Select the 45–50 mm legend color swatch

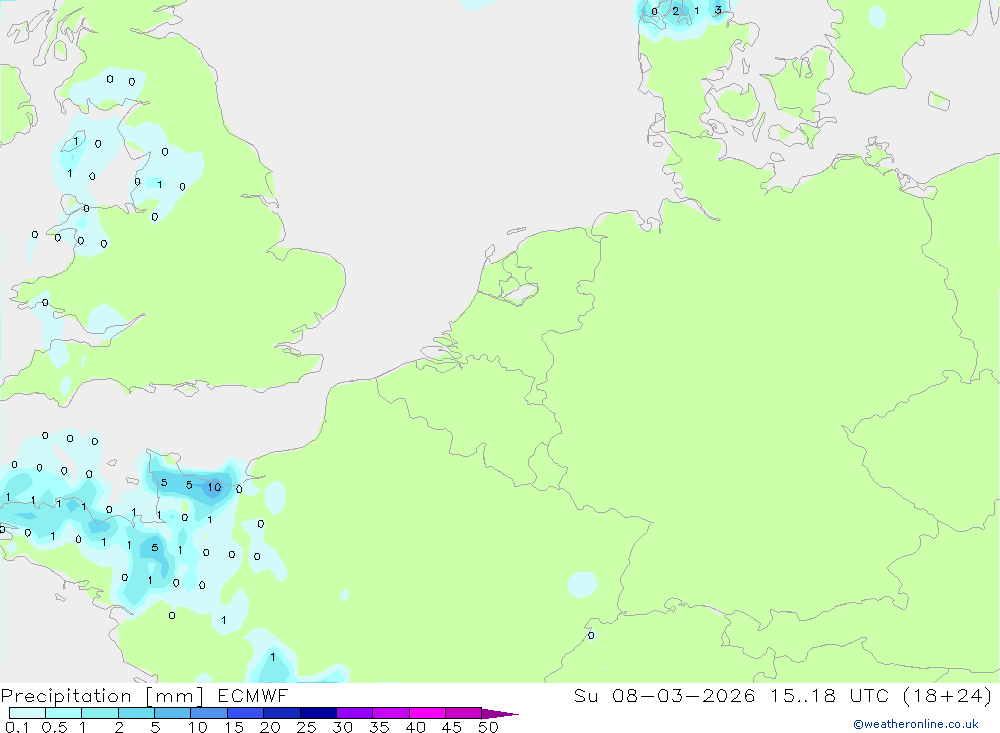[463, 713]
